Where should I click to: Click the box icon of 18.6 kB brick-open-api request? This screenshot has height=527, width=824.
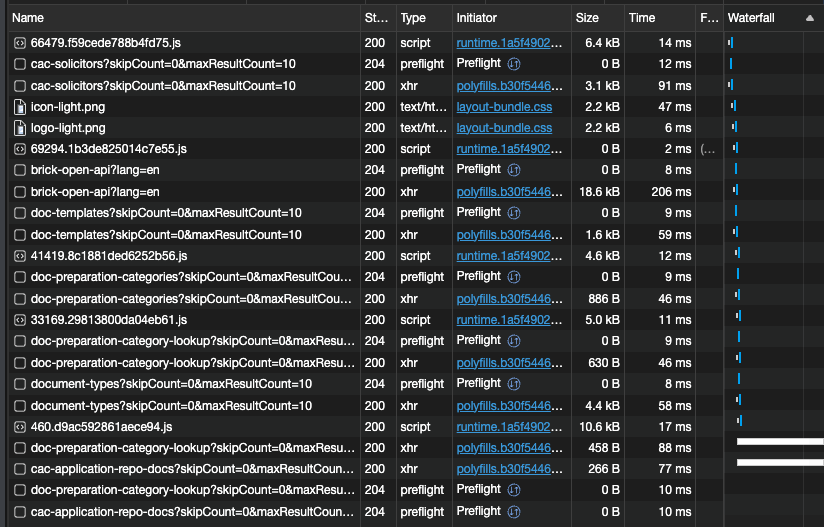coord(19,192)
